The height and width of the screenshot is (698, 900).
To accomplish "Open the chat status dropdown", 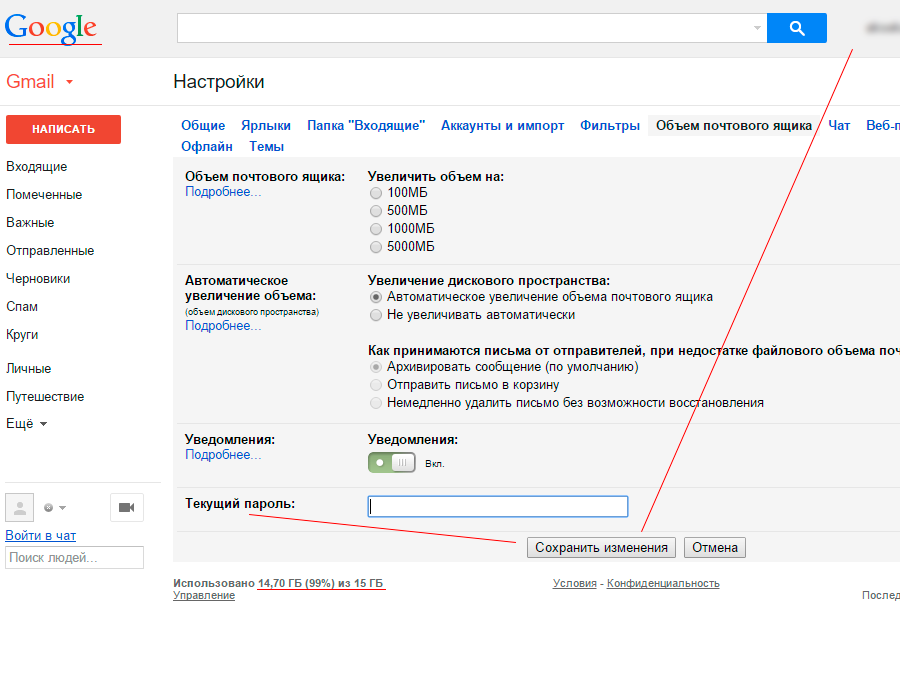I will click(x=55, y=507).
